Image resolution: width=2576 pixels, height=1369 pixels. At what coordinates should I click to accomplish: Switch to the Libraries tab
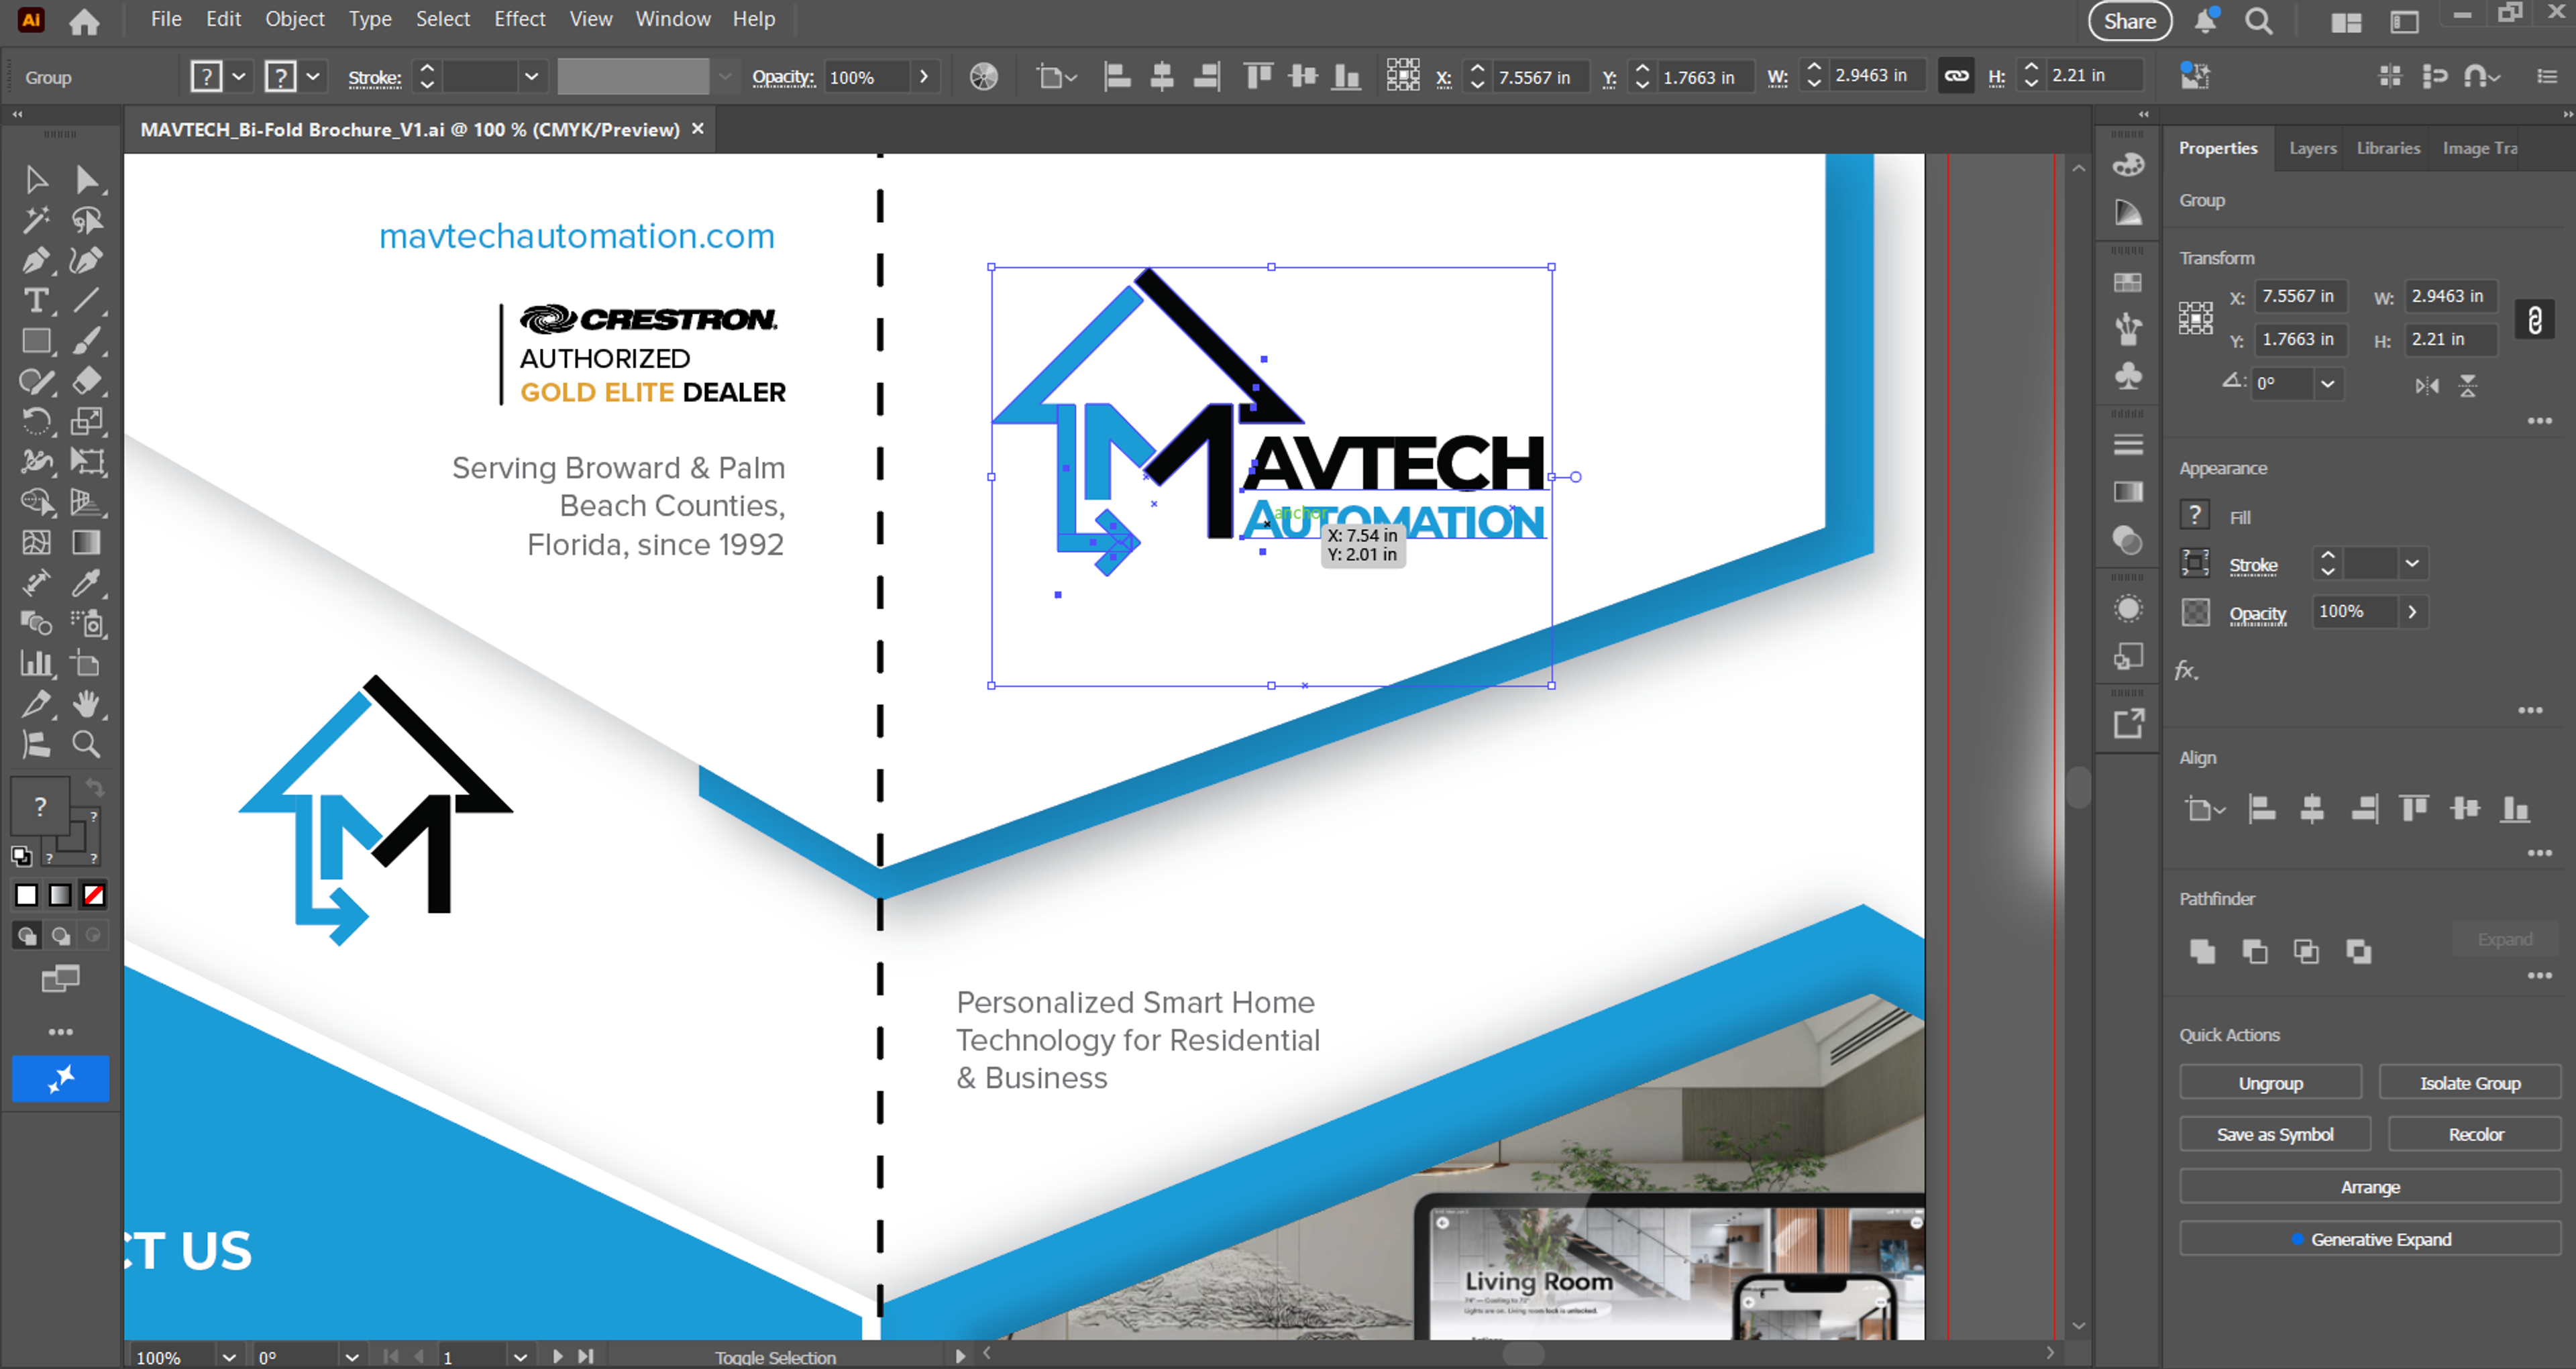point(2388,148)
